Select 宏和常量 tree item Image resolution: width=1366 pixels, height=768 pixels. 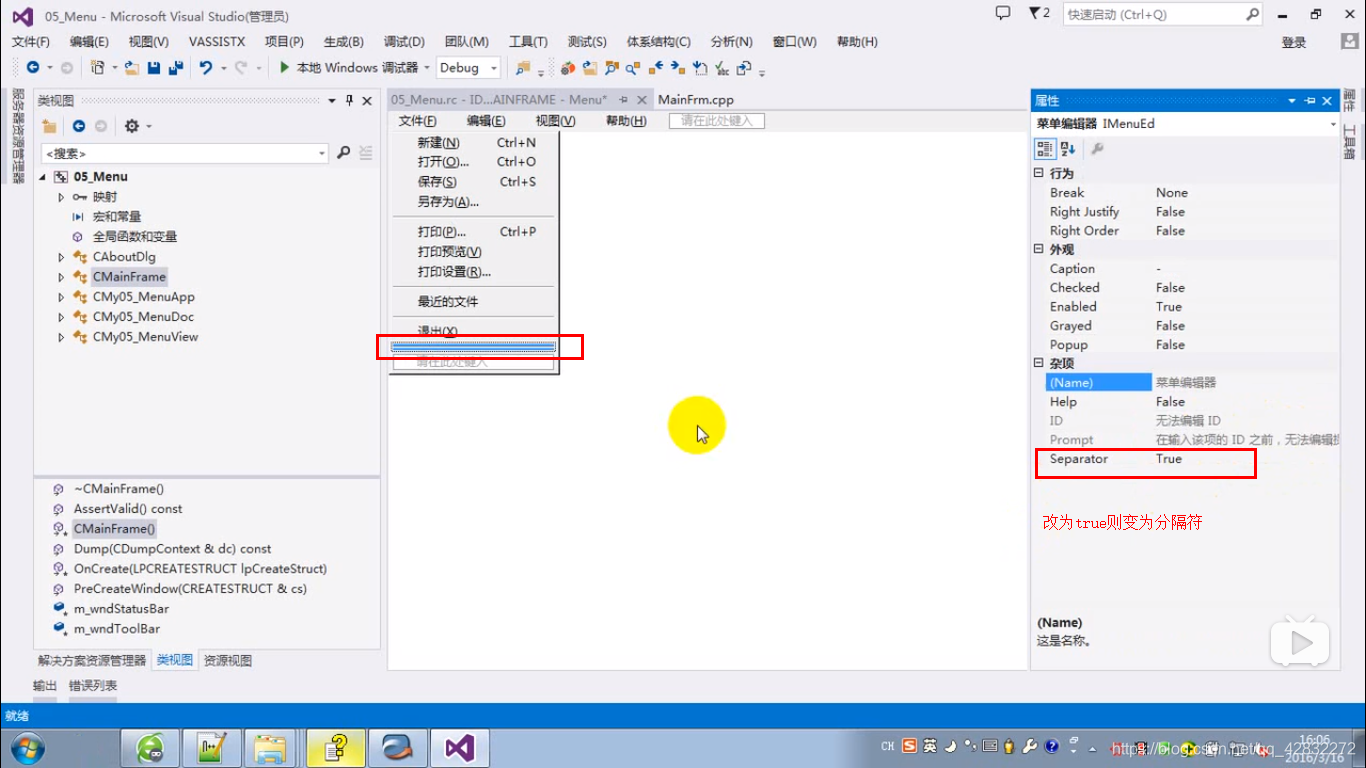pos(117,217)
